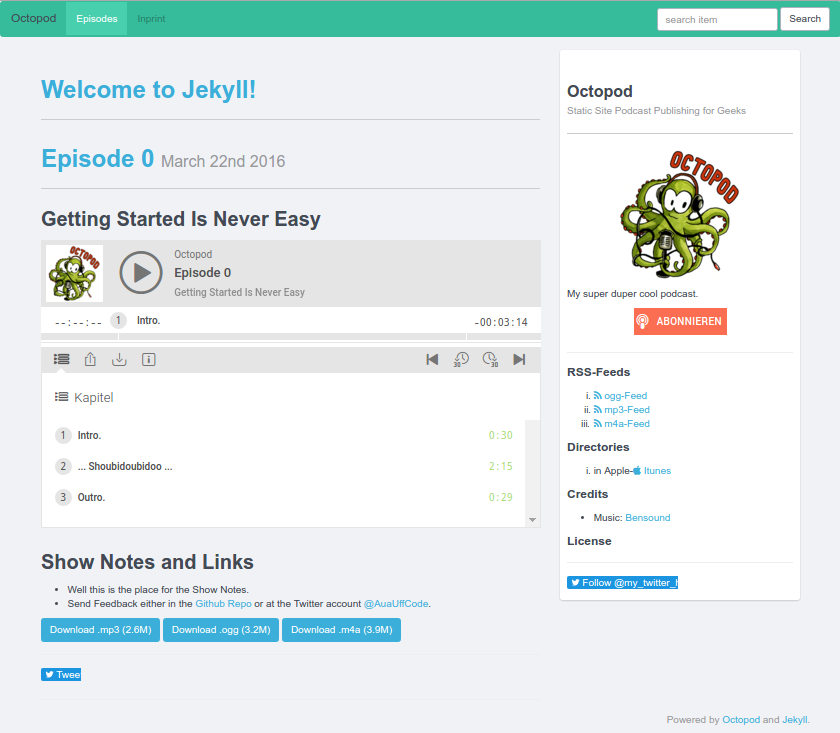
Task: Seek within the player progress bar
Action: click(x=291, y=336)
